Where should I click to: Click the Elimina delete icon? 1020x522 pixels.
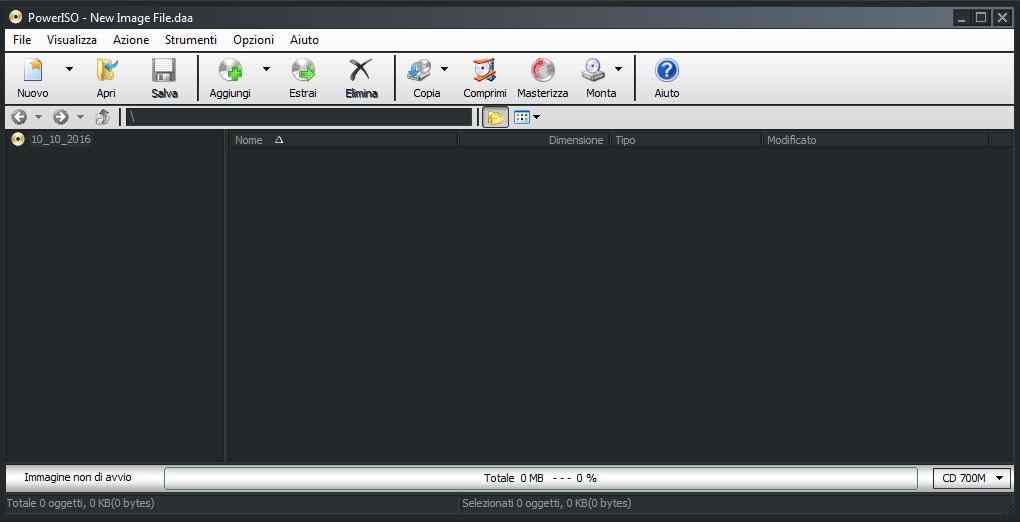361,70
